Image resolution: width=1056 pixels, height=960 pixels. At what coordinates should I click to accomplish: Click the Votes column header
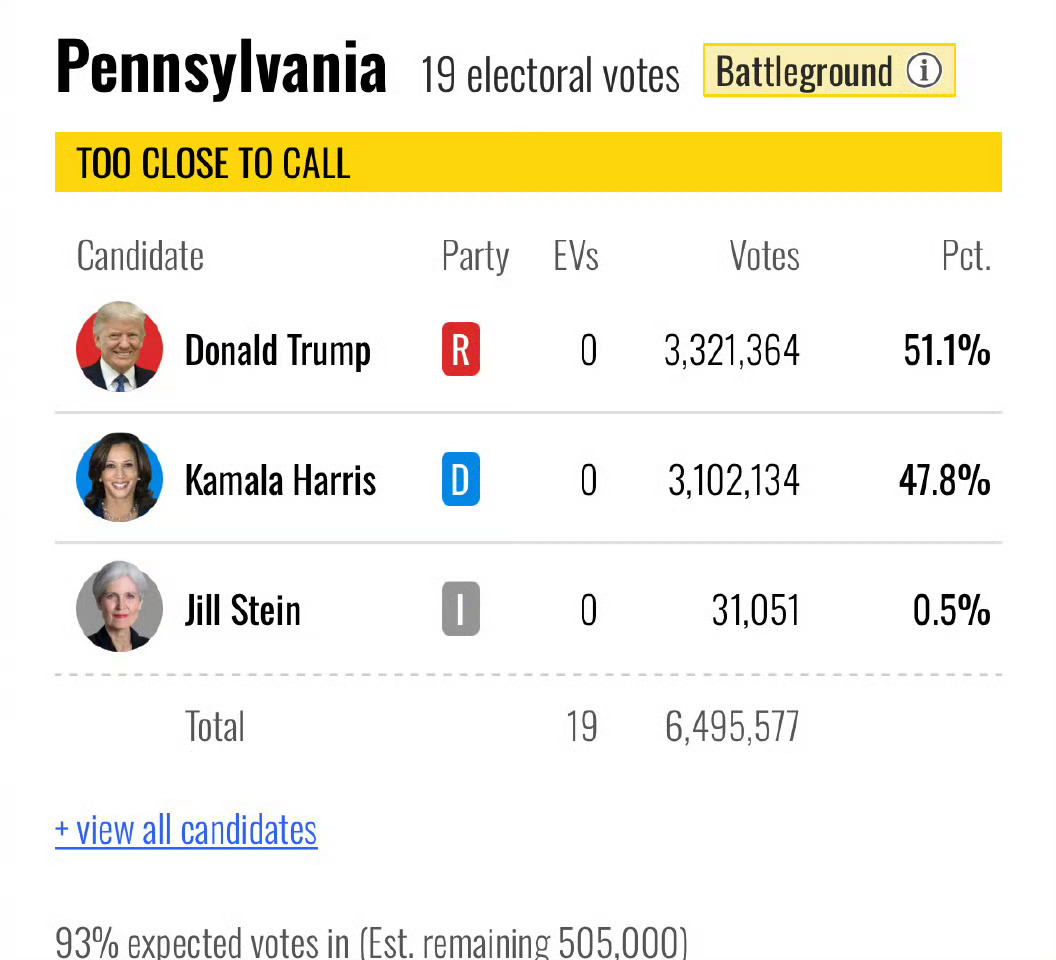[764, 256]
